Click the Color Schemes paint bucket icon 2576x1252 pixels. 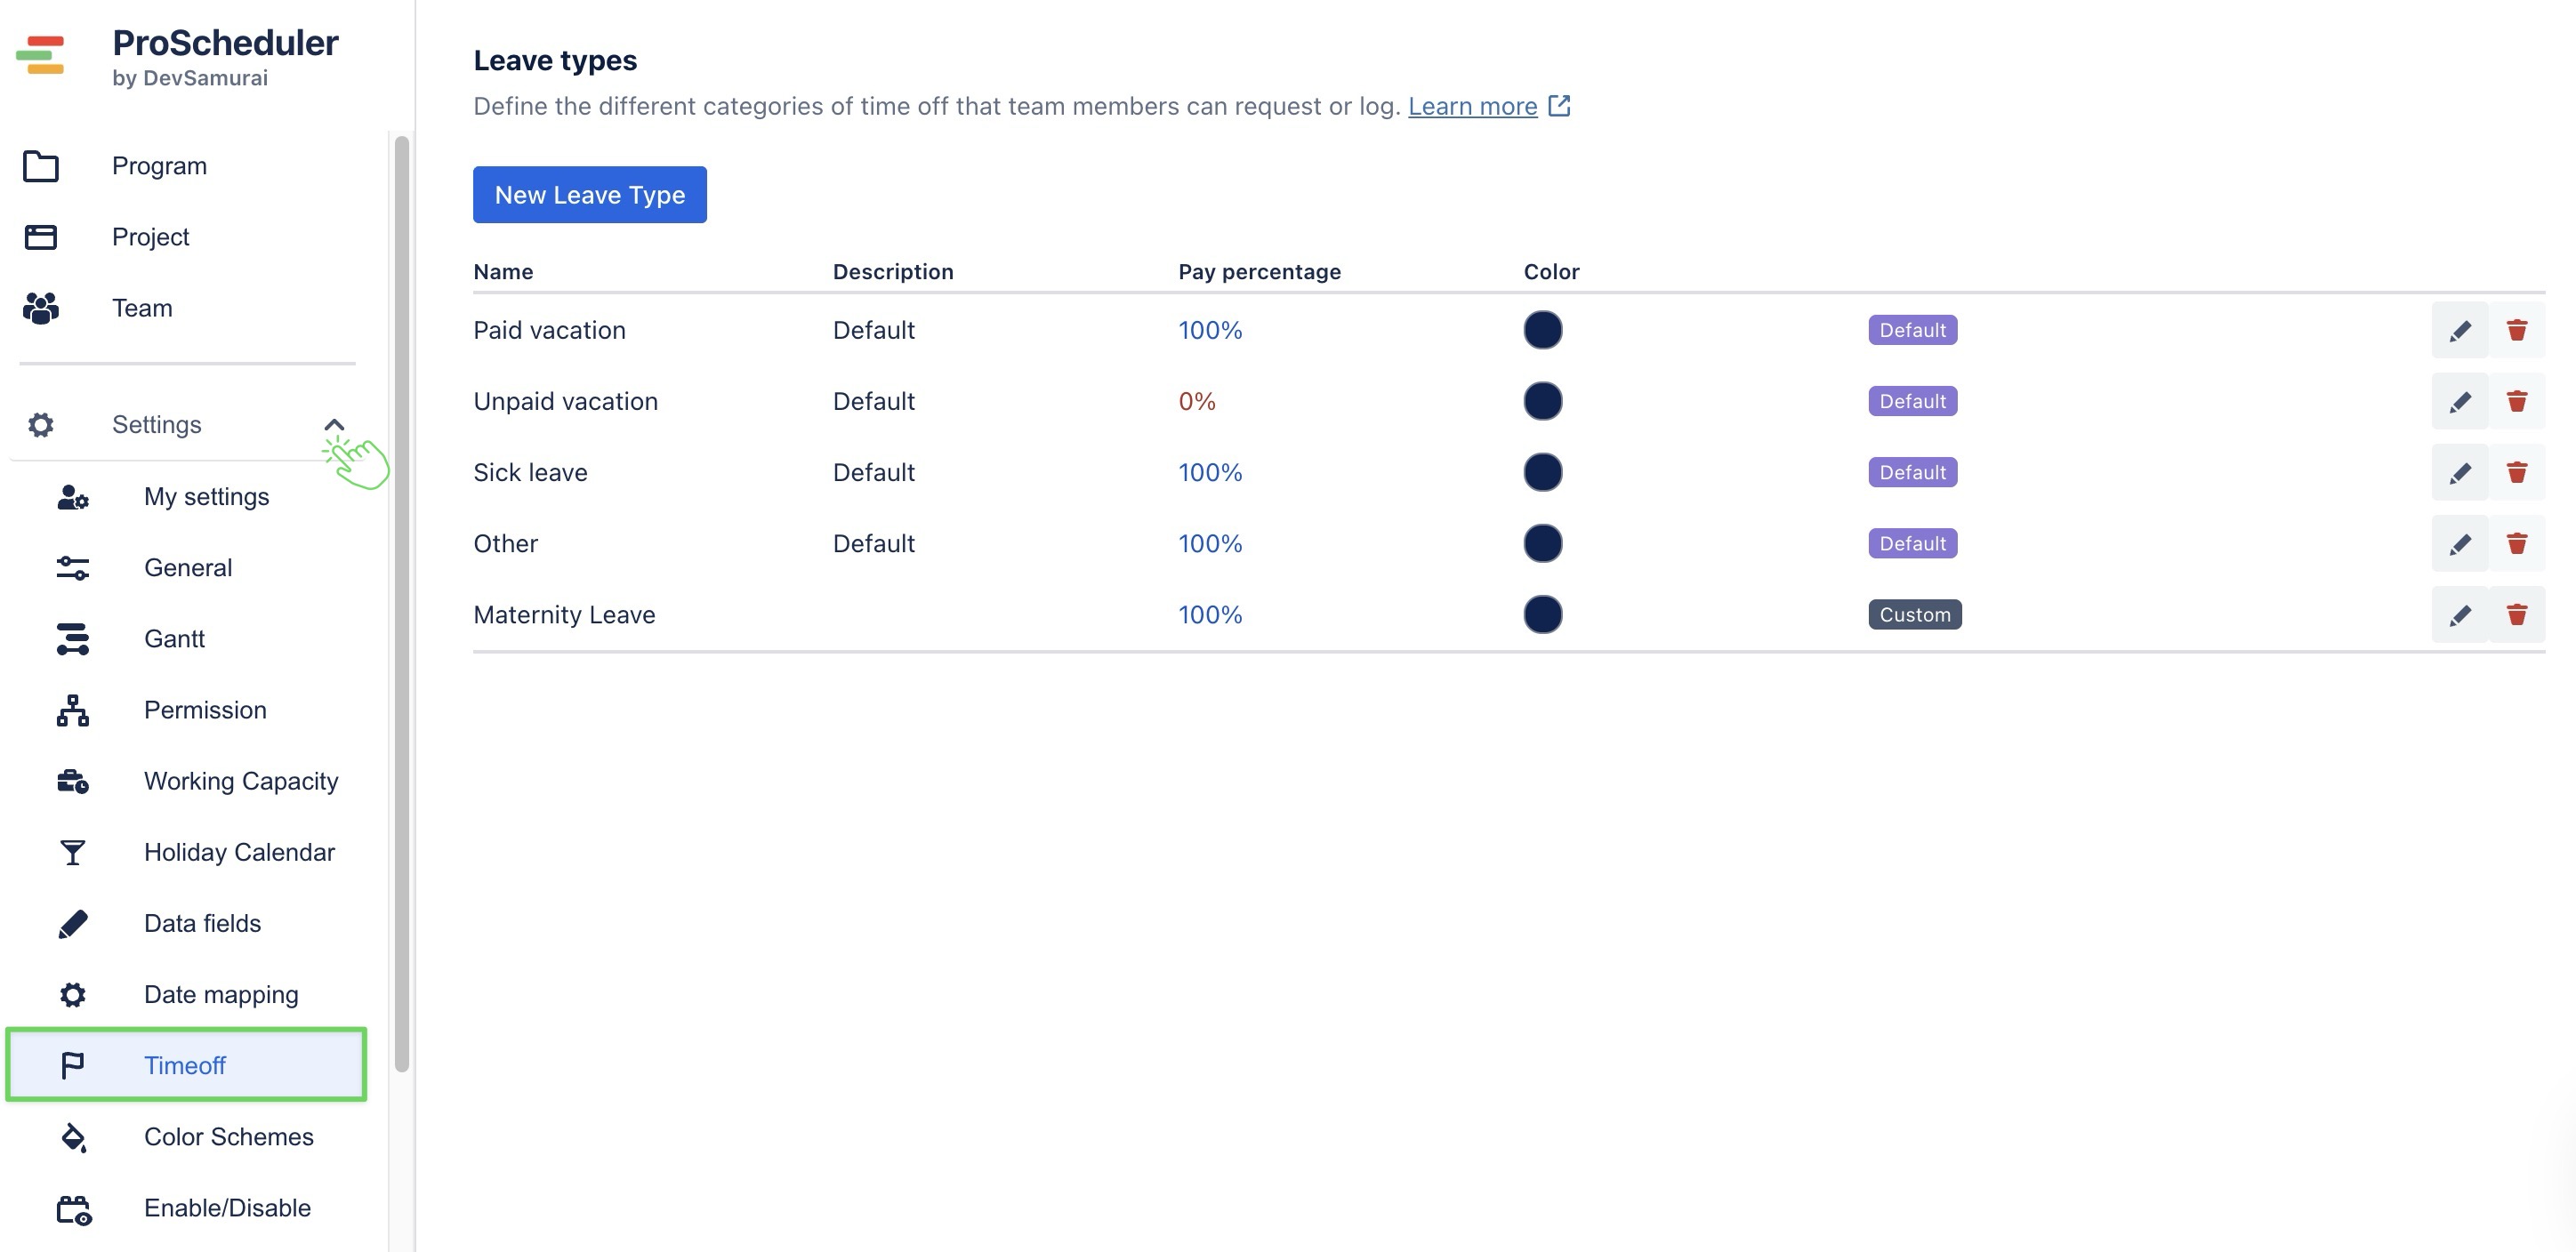coord(72,1137)
